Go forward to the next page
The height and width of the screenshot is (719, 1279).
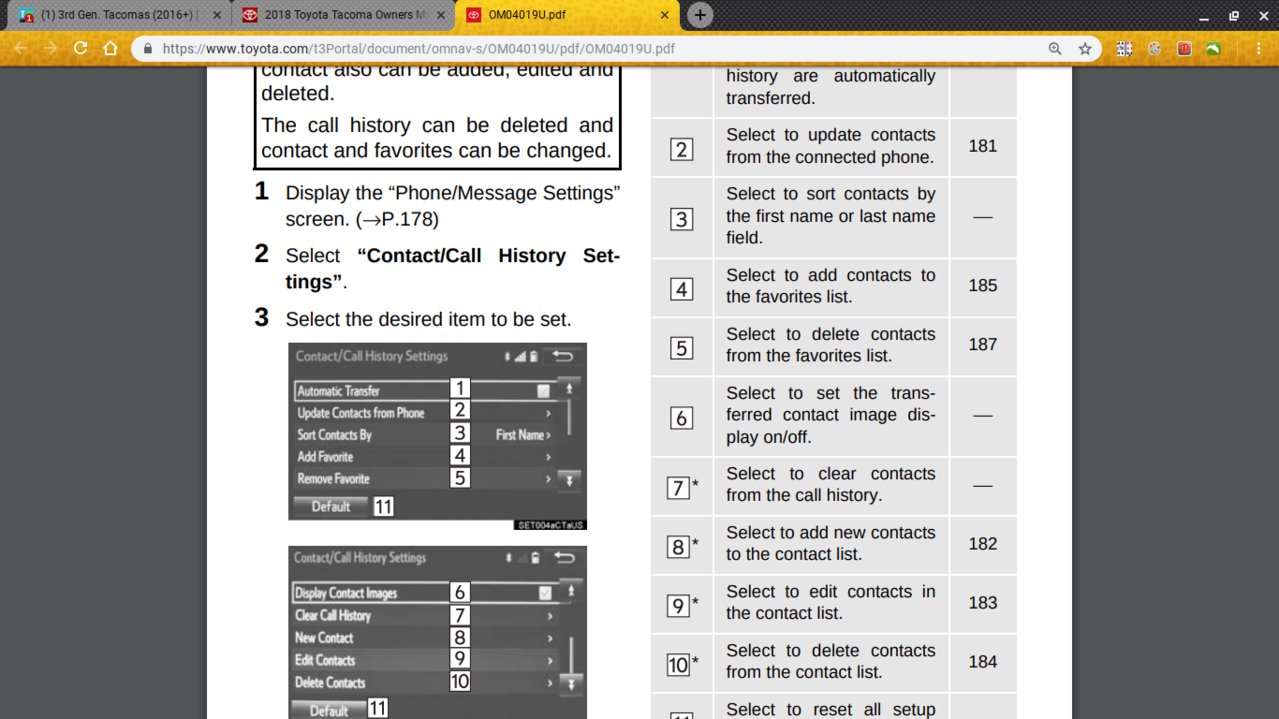point(50,48)
